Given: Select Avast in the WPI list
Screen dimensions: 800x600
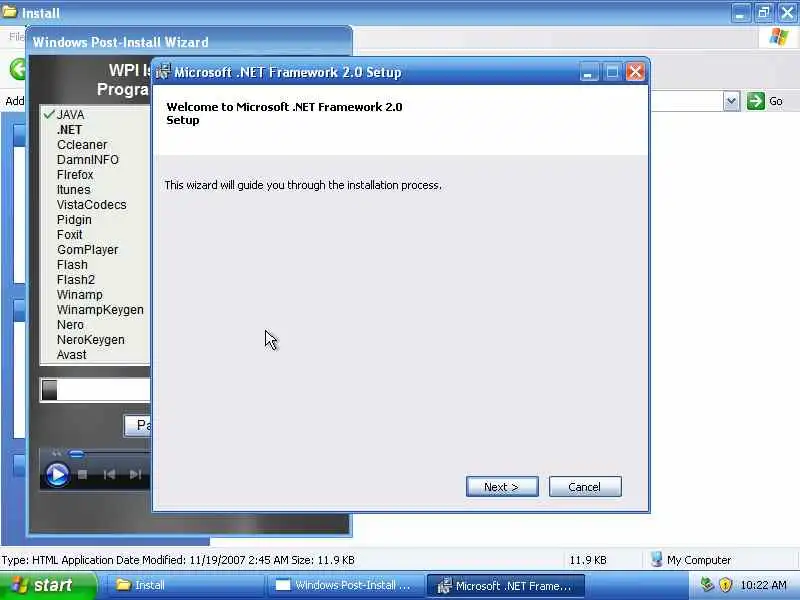Looking at the screenshot, I should click(71, 355).
